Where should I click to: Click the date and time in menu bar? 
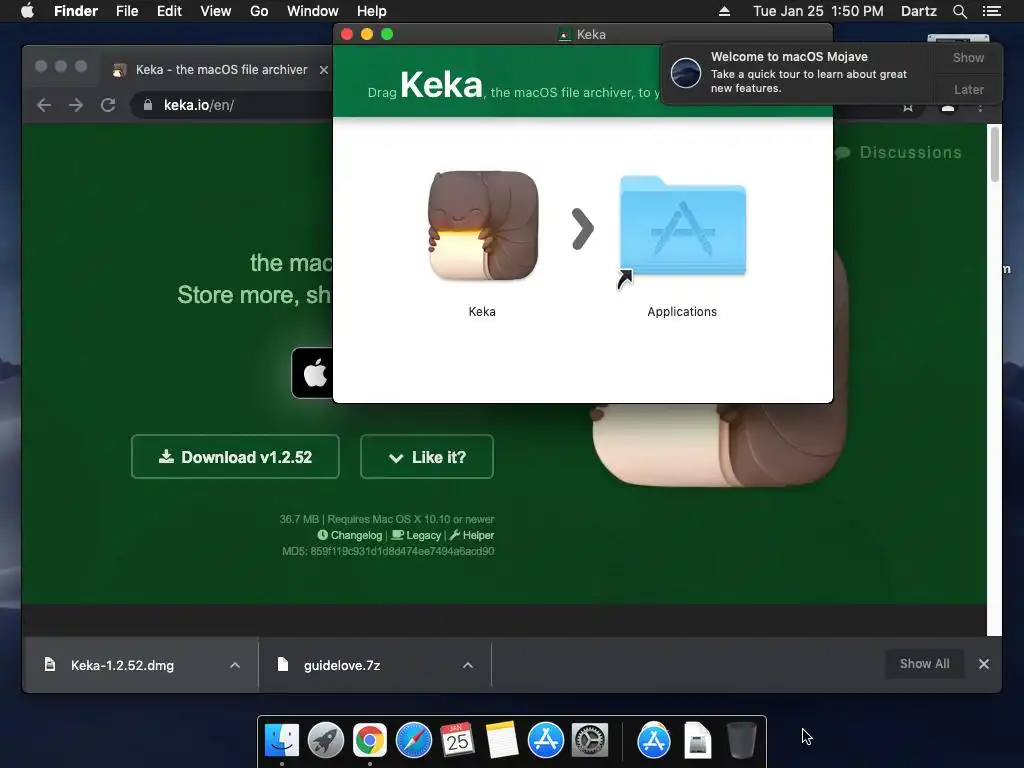click(818, 11)
